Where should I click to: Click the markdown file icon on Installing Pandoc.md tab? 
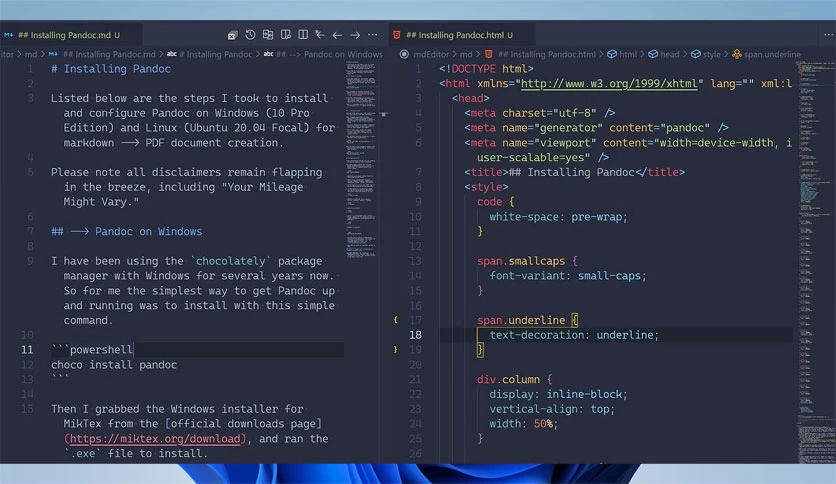click(9, 35)
